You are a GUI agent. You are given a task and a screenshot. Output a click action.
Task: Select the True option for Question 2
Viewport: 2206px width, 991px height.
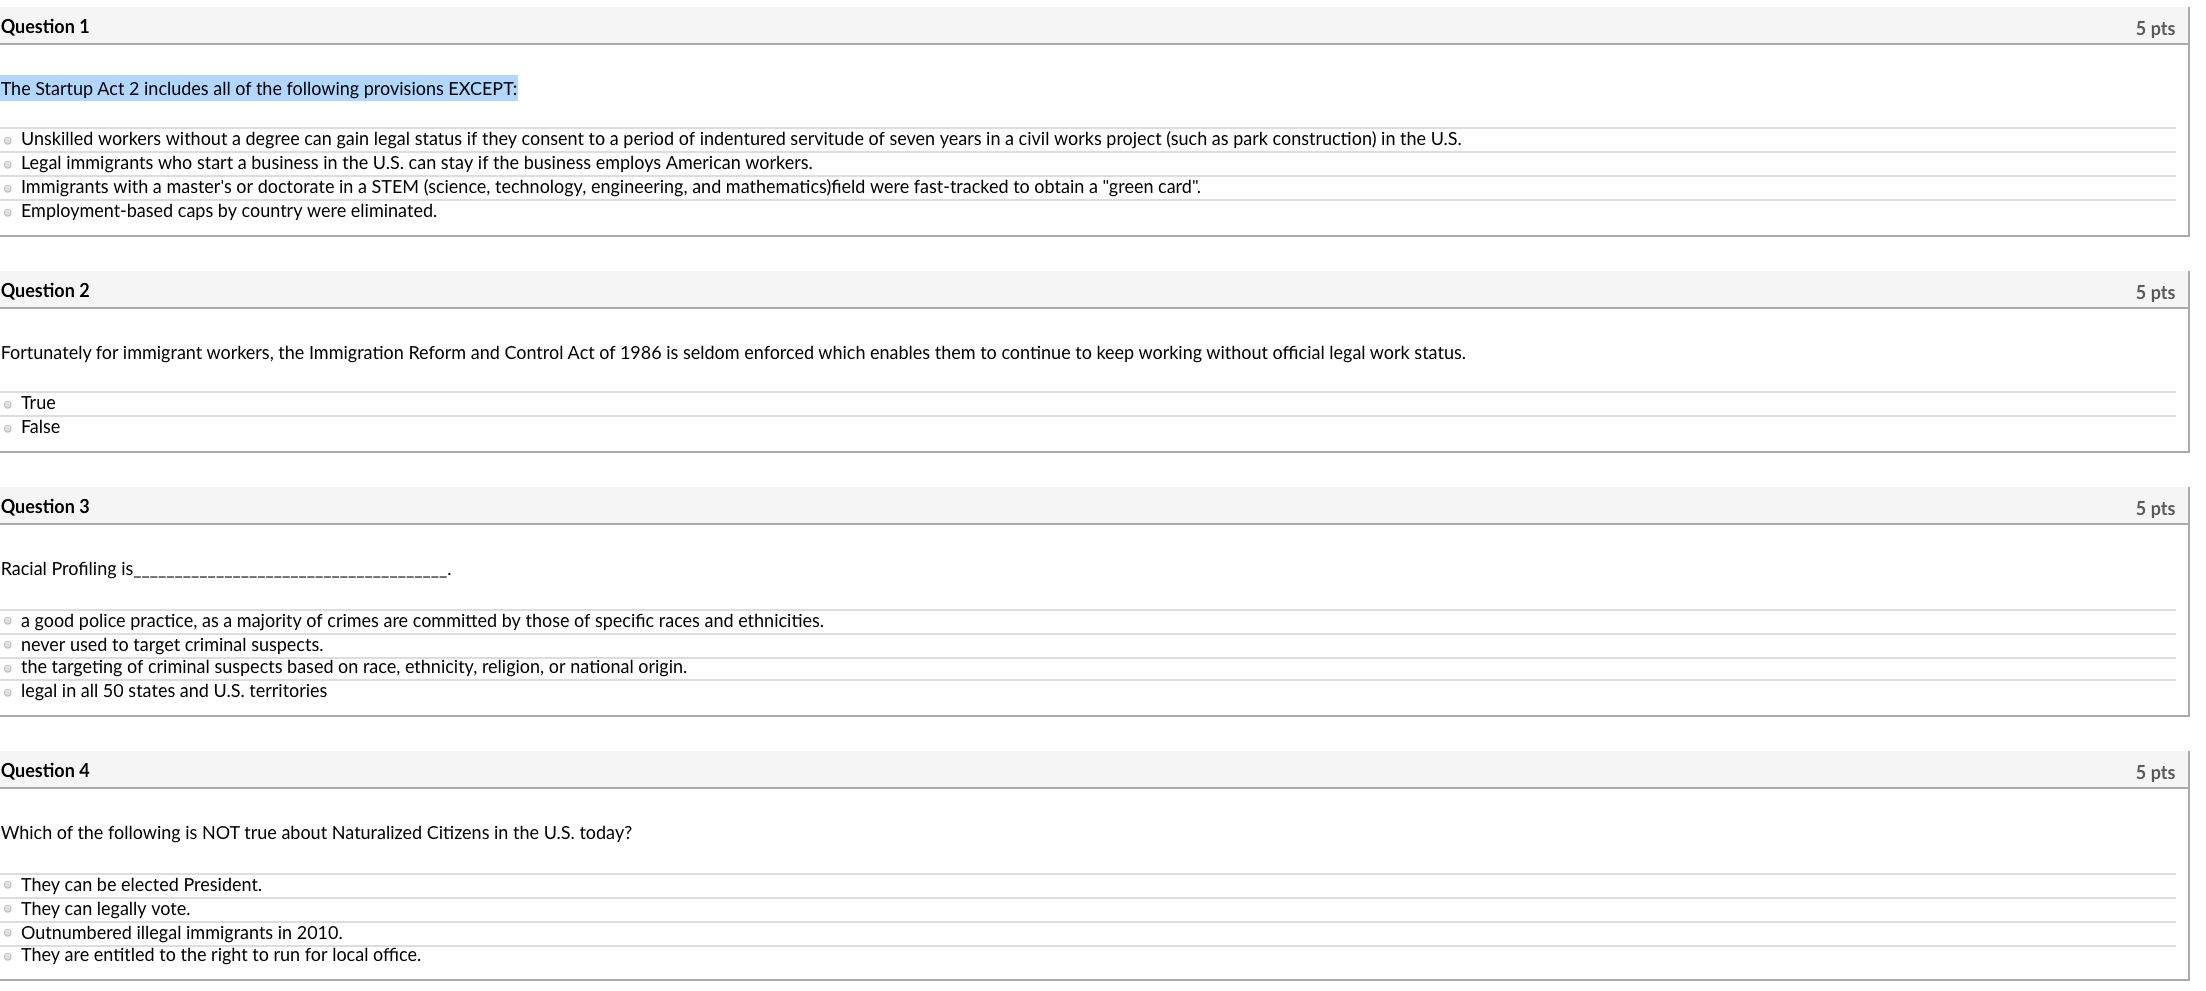(x=8, y=403)
